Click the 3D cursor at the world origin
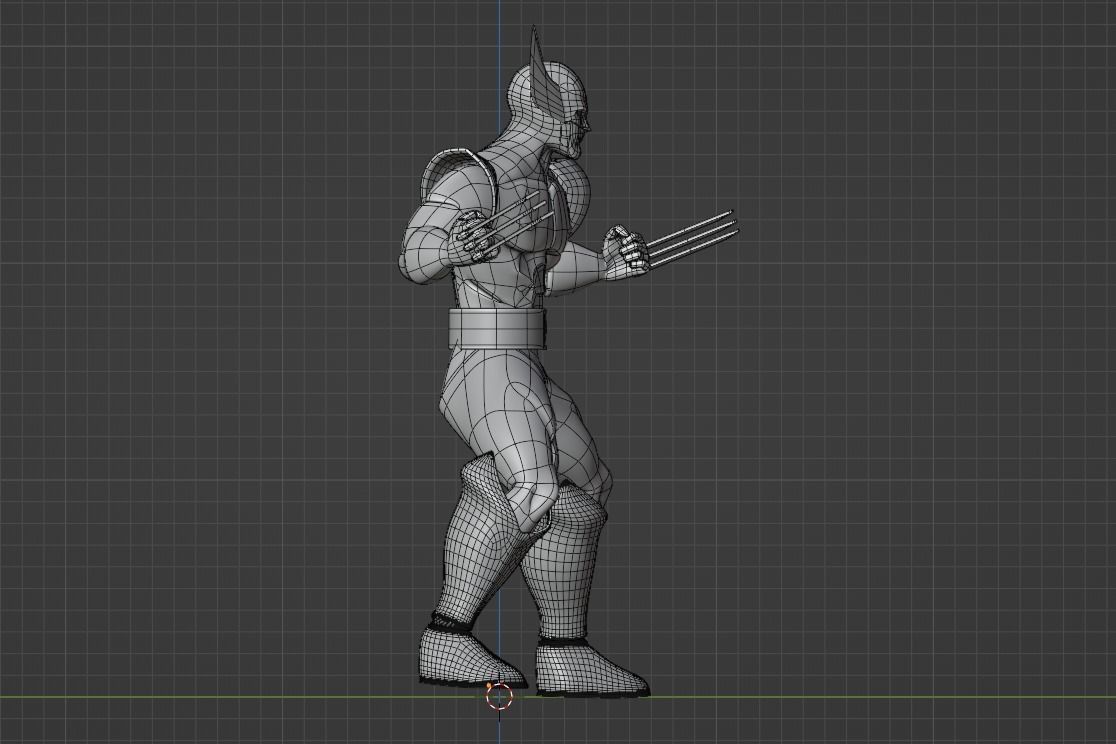1116x744 pixels. pos(499,696)
